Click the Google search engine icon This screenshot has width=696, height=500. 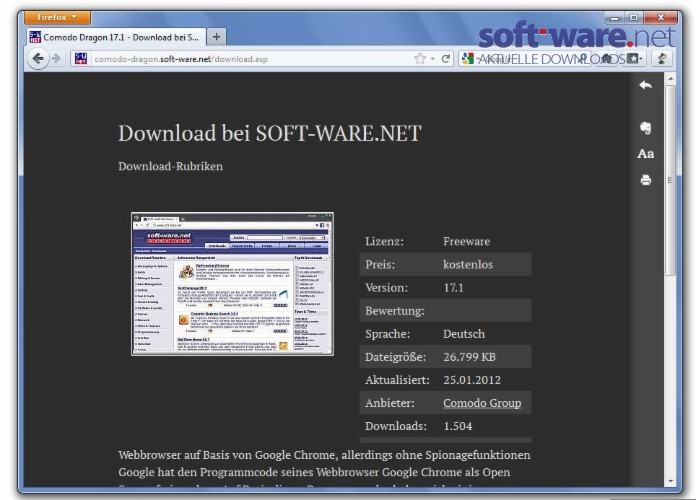pos(467,59)
